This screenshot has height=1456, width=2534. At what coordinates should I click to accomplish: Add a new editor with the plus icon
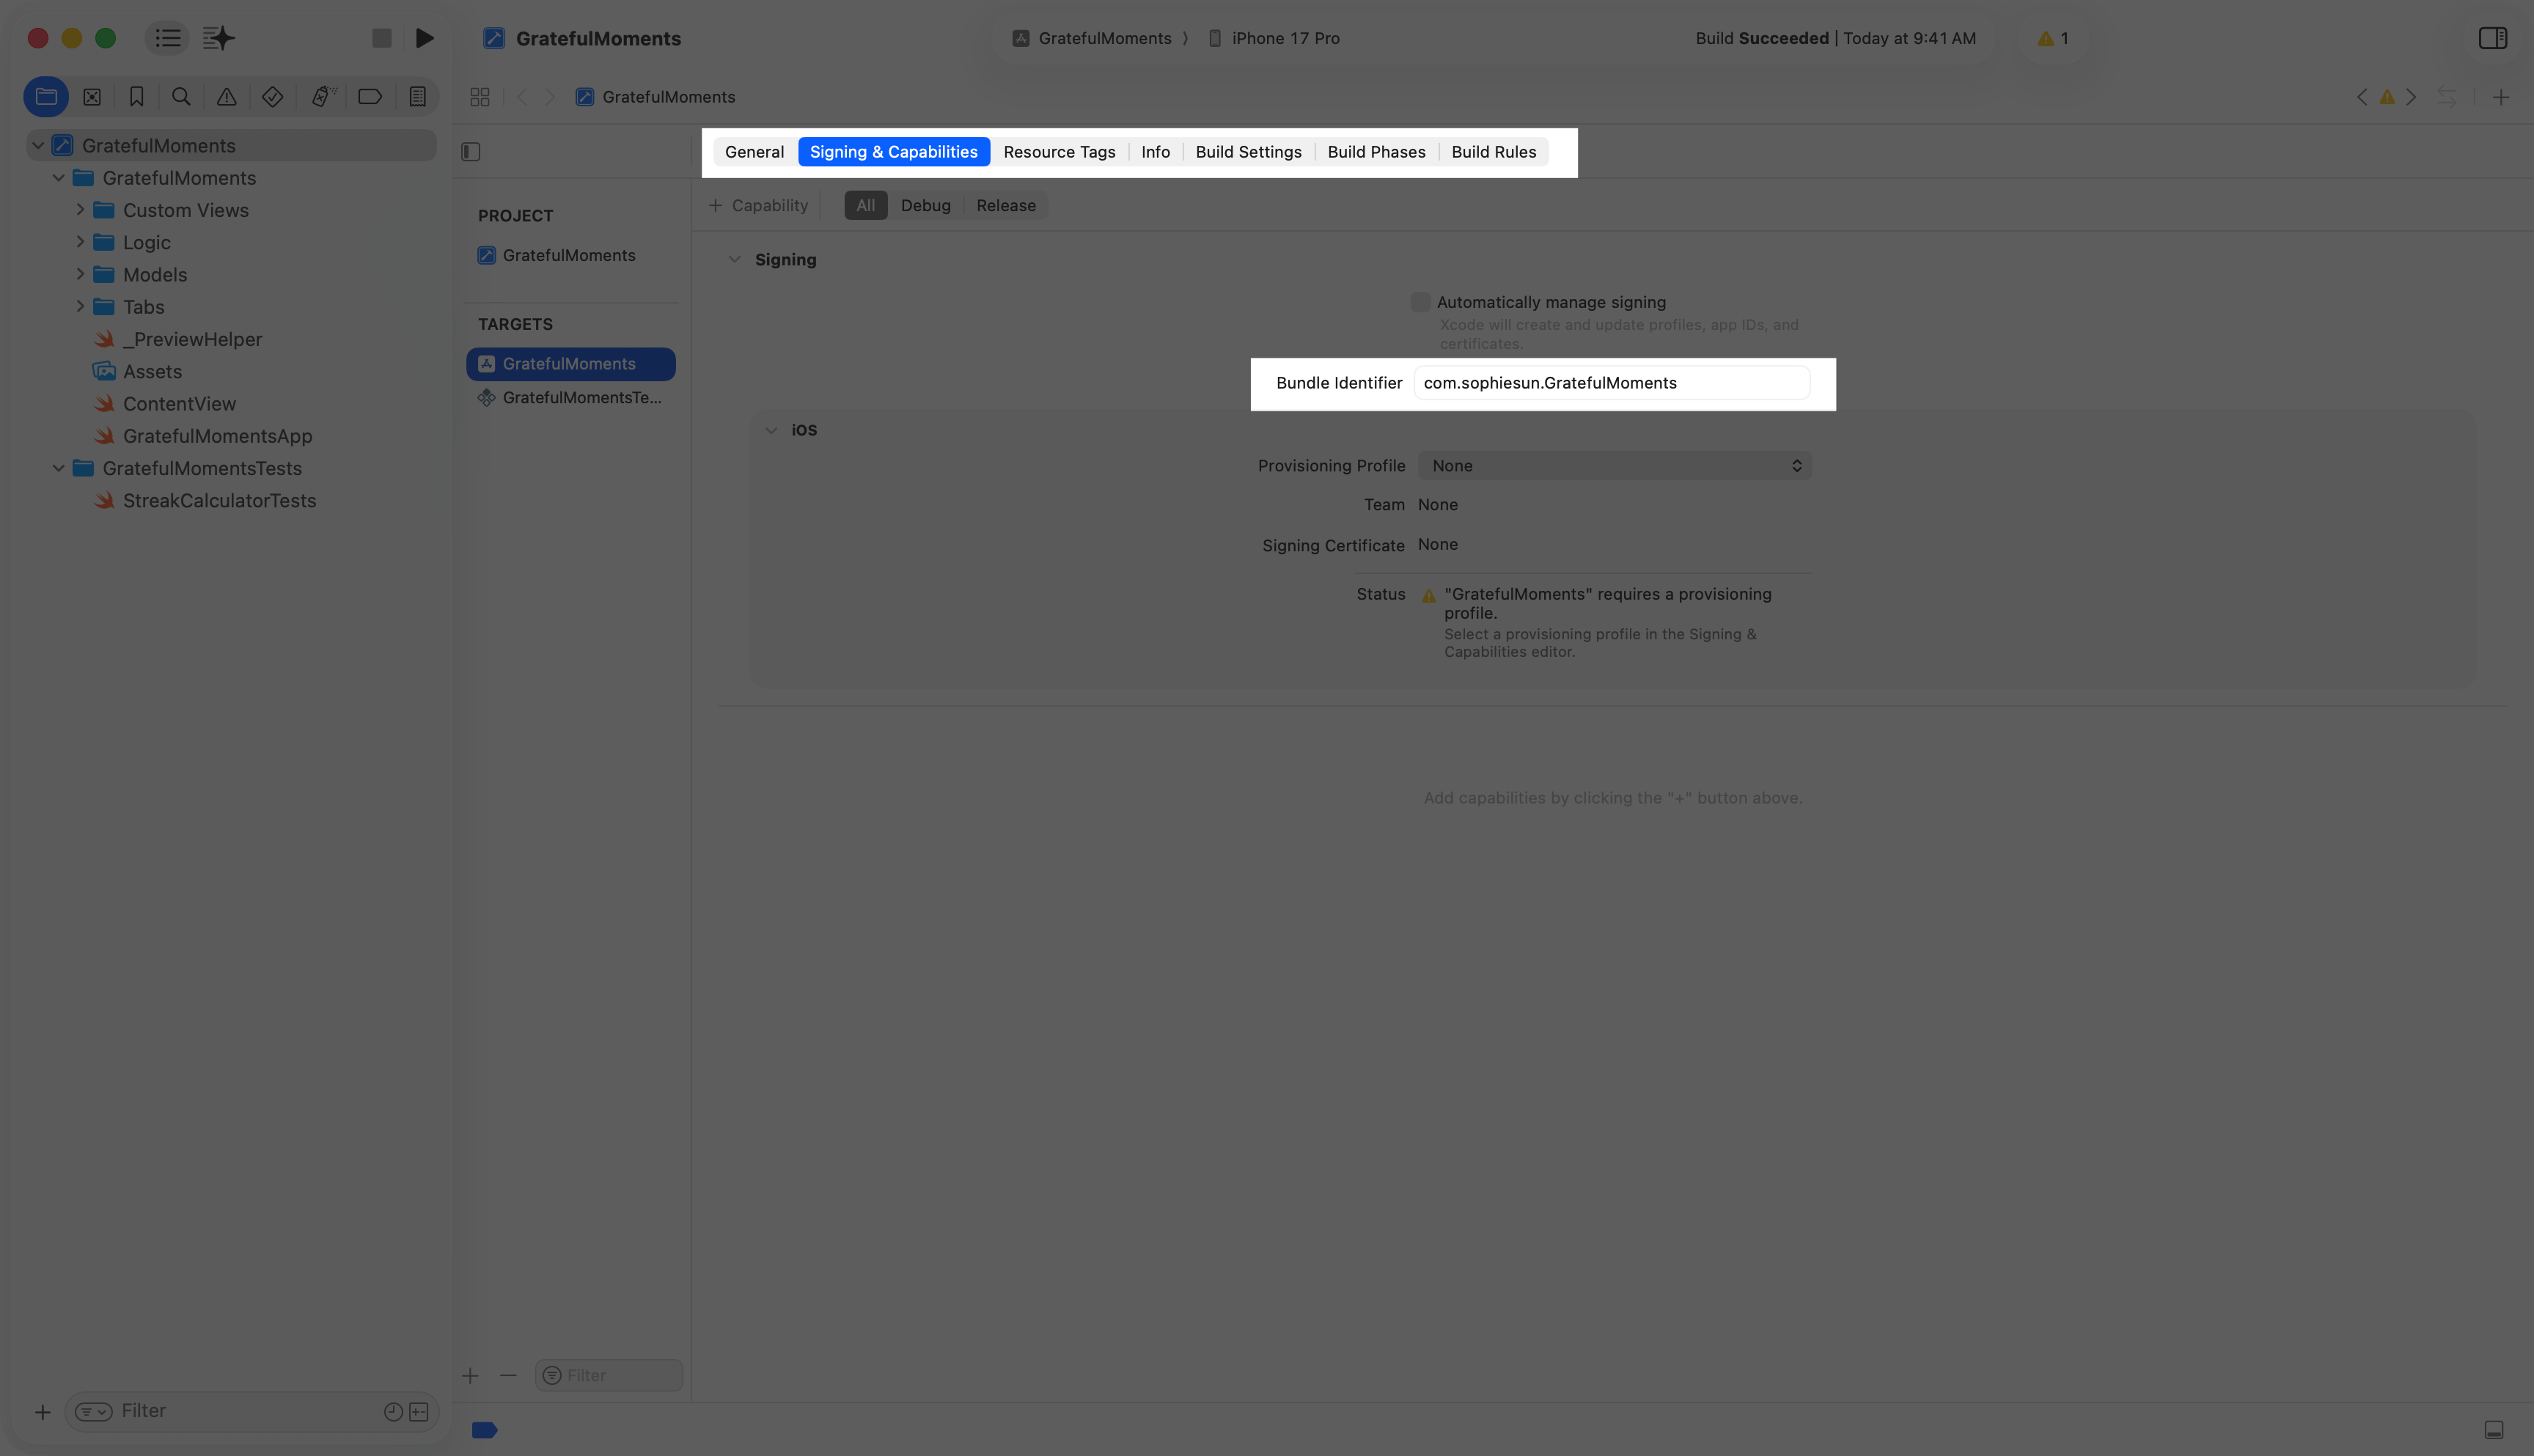coord(2501,97)
